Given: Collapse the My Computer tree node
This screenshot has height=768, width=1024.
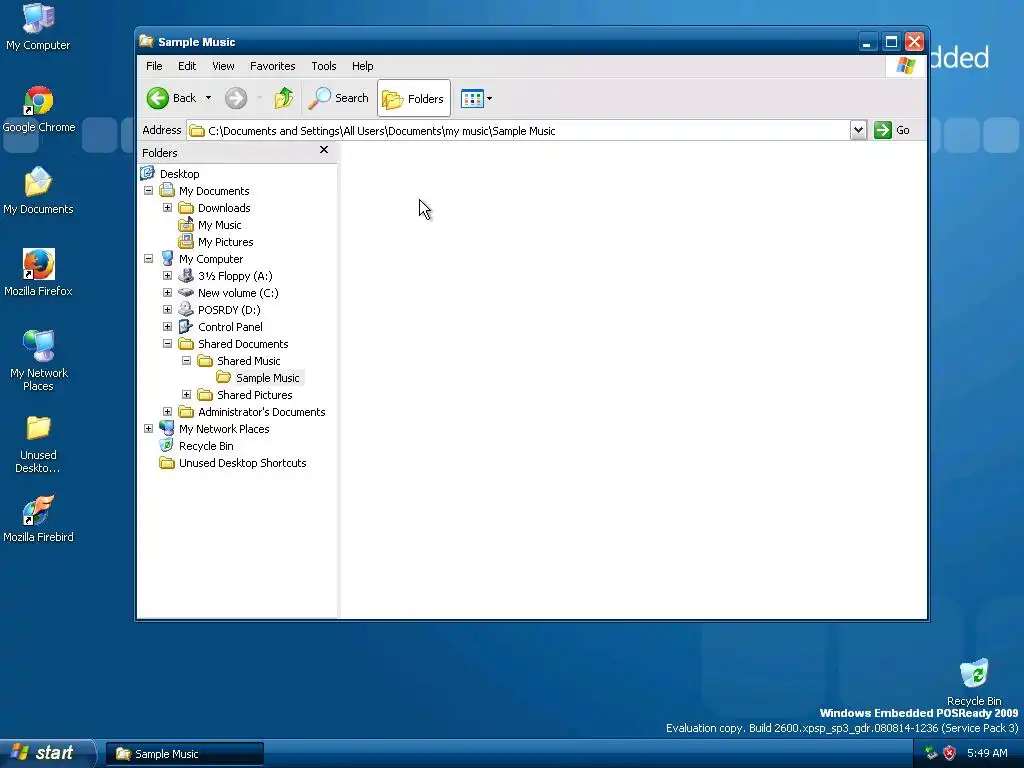Looking at the screenshot, I should point(148,259).
